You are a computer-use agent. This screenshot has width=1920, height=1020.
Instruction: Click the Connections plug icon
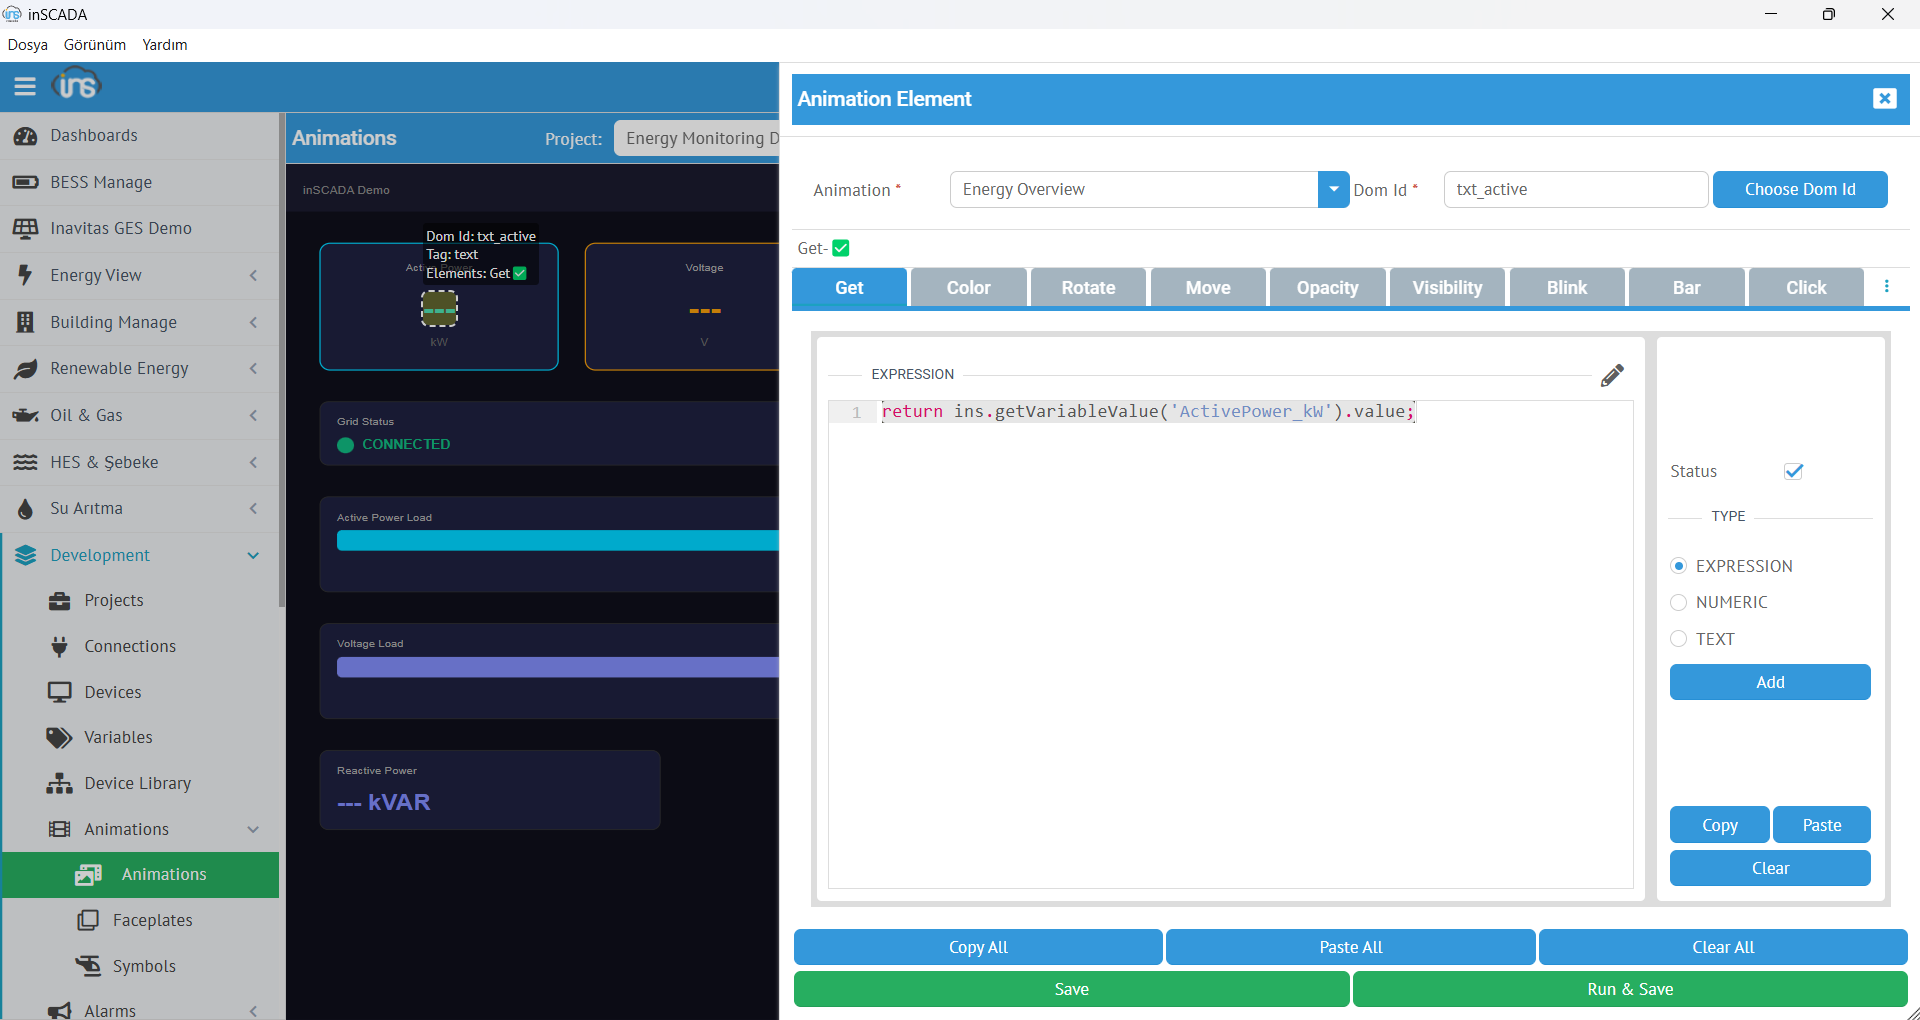[x=60, y=647]
